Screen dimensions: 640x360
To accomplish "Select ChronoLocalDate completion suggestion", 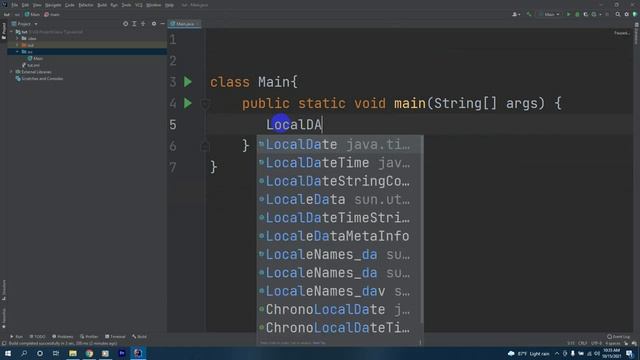I will coord(338,309).
